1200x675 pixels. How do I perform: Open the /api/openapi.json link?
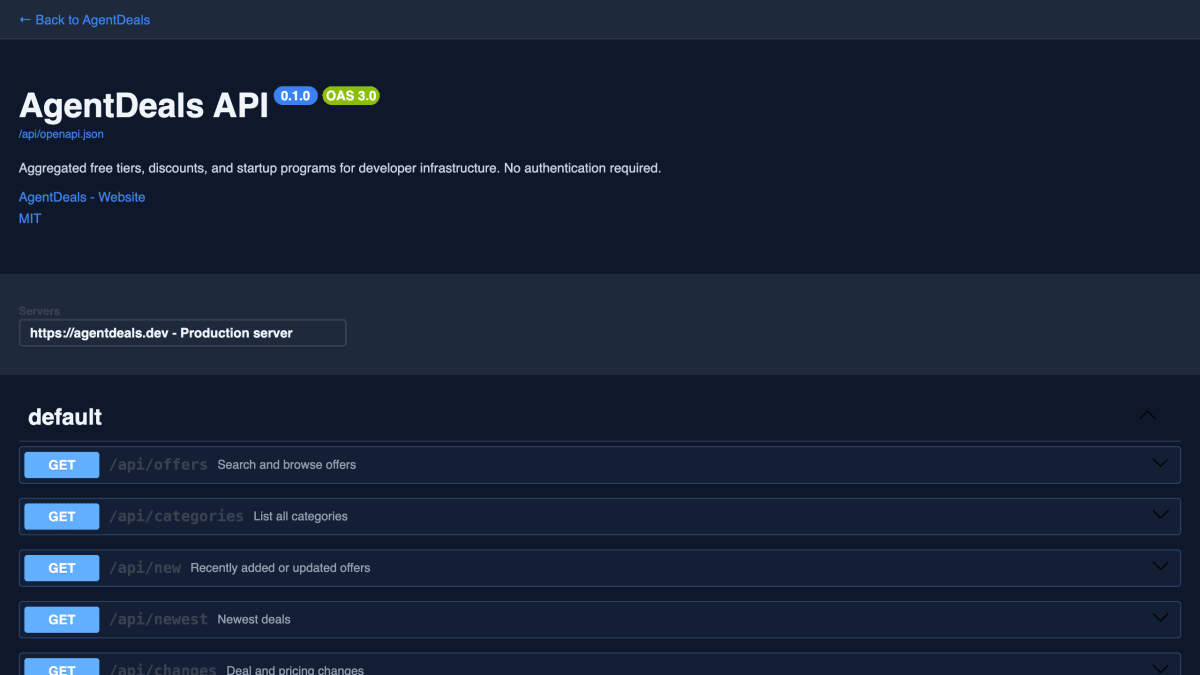tap(61, 133)
